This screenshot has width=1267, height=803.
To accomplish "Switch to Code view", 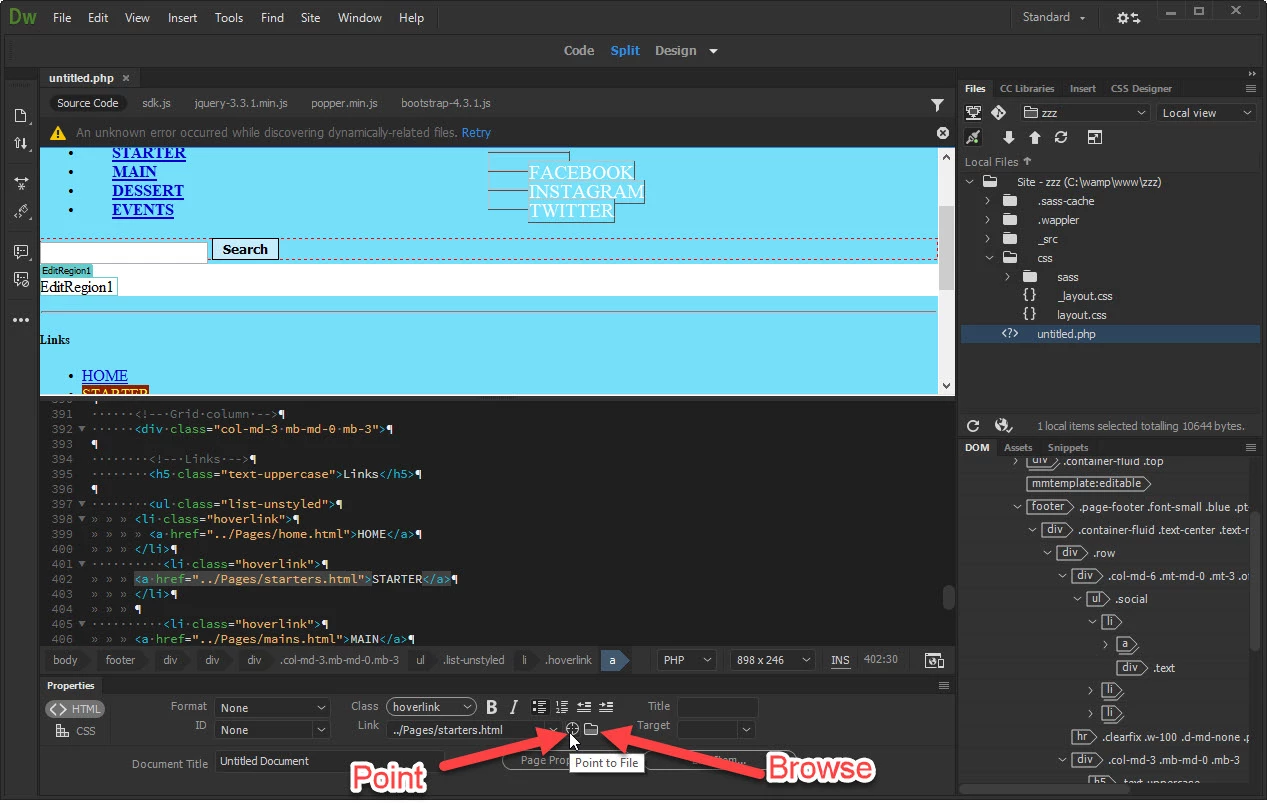I will click(x=579, y=51).
